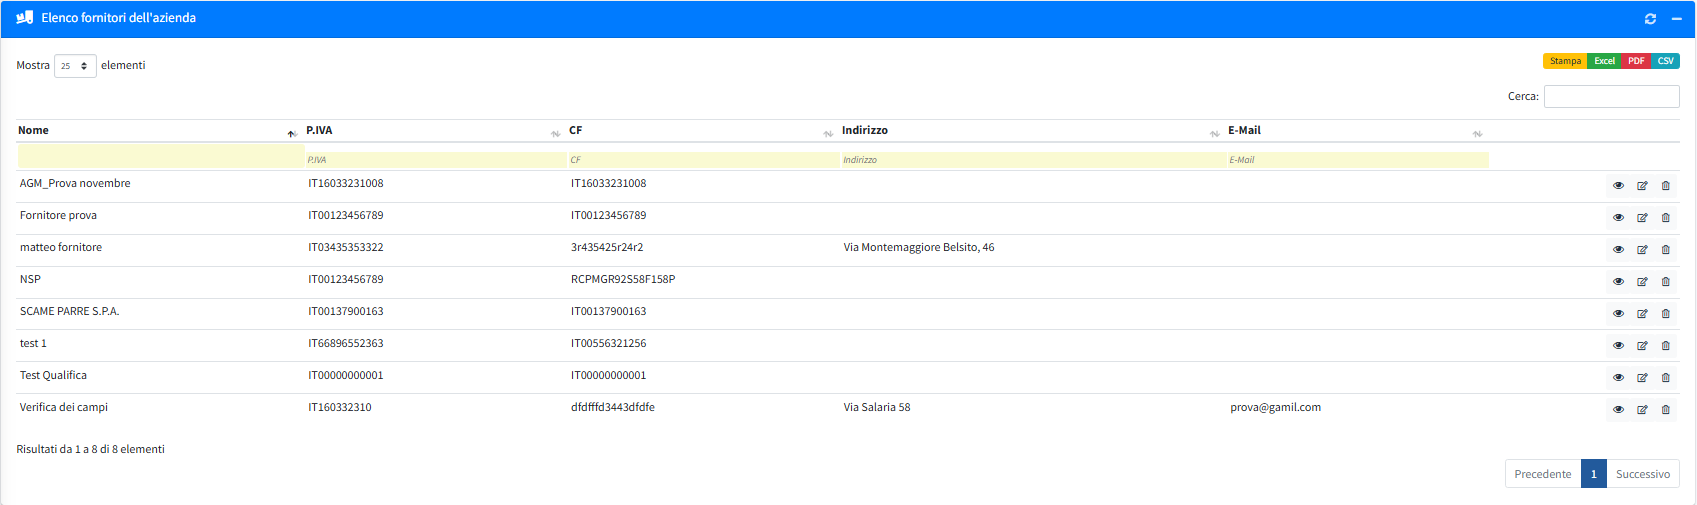Click the Stampa print button
The image size is (1697, 505).
[1565, 61]
